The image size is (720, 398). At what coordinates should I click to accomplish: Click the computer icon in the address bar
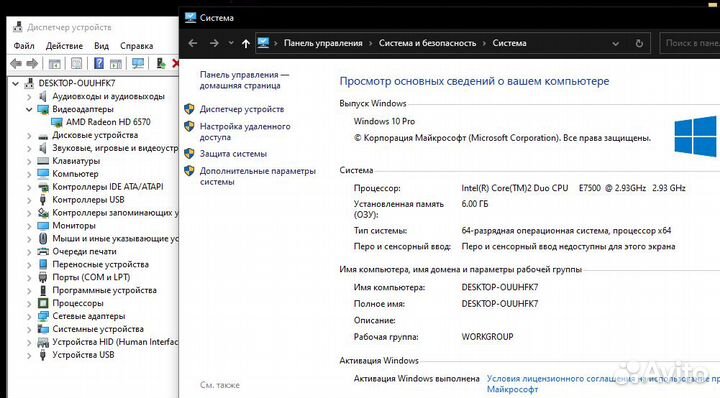(x=263, y=43)
